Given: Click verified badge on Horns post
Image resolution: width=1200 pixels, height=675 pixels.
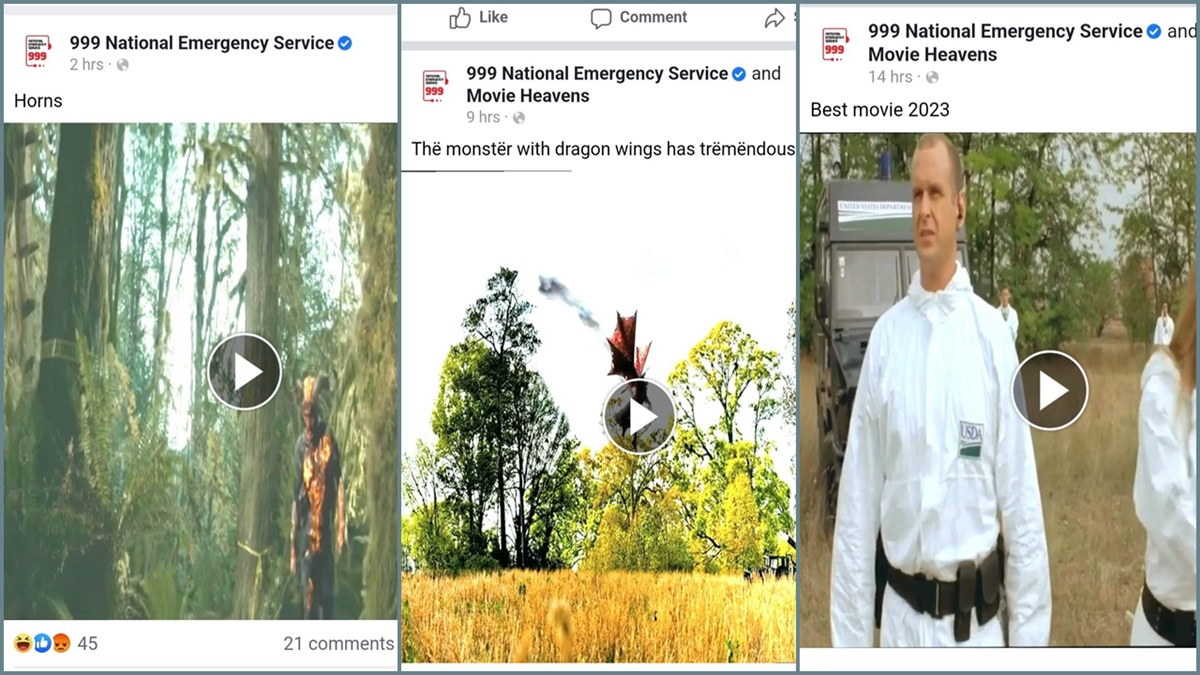Looking at the screenshot, I should pyautogui.click(x=345, y=43).
